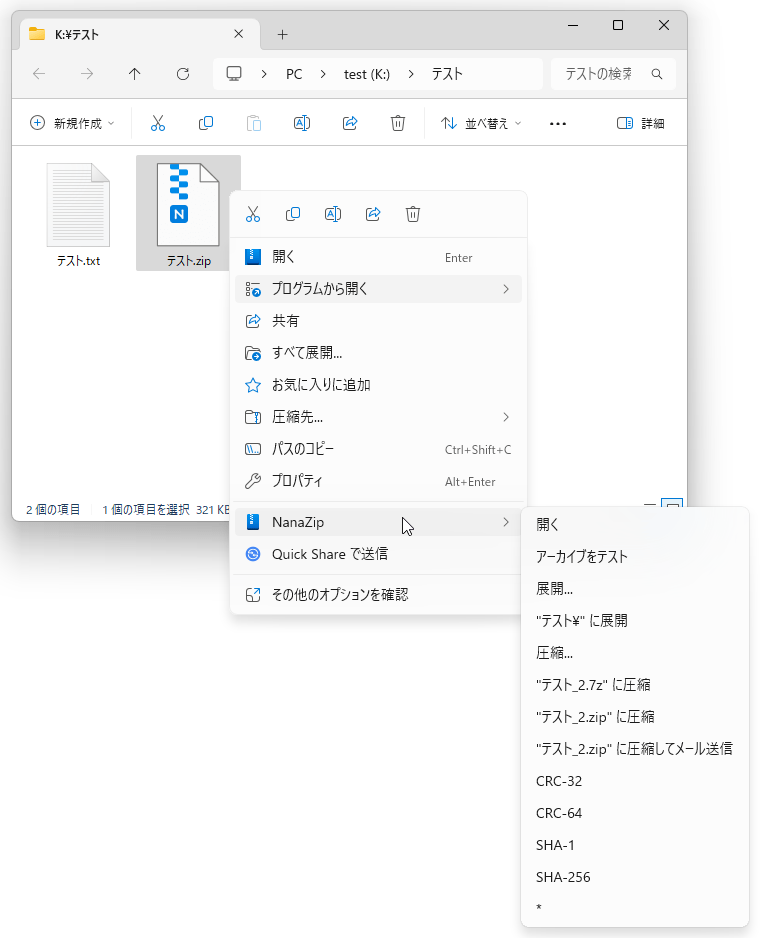Click the Cut icon in Explorer toolbar
This screenshot has width=760, height=938.
(158, 123)
